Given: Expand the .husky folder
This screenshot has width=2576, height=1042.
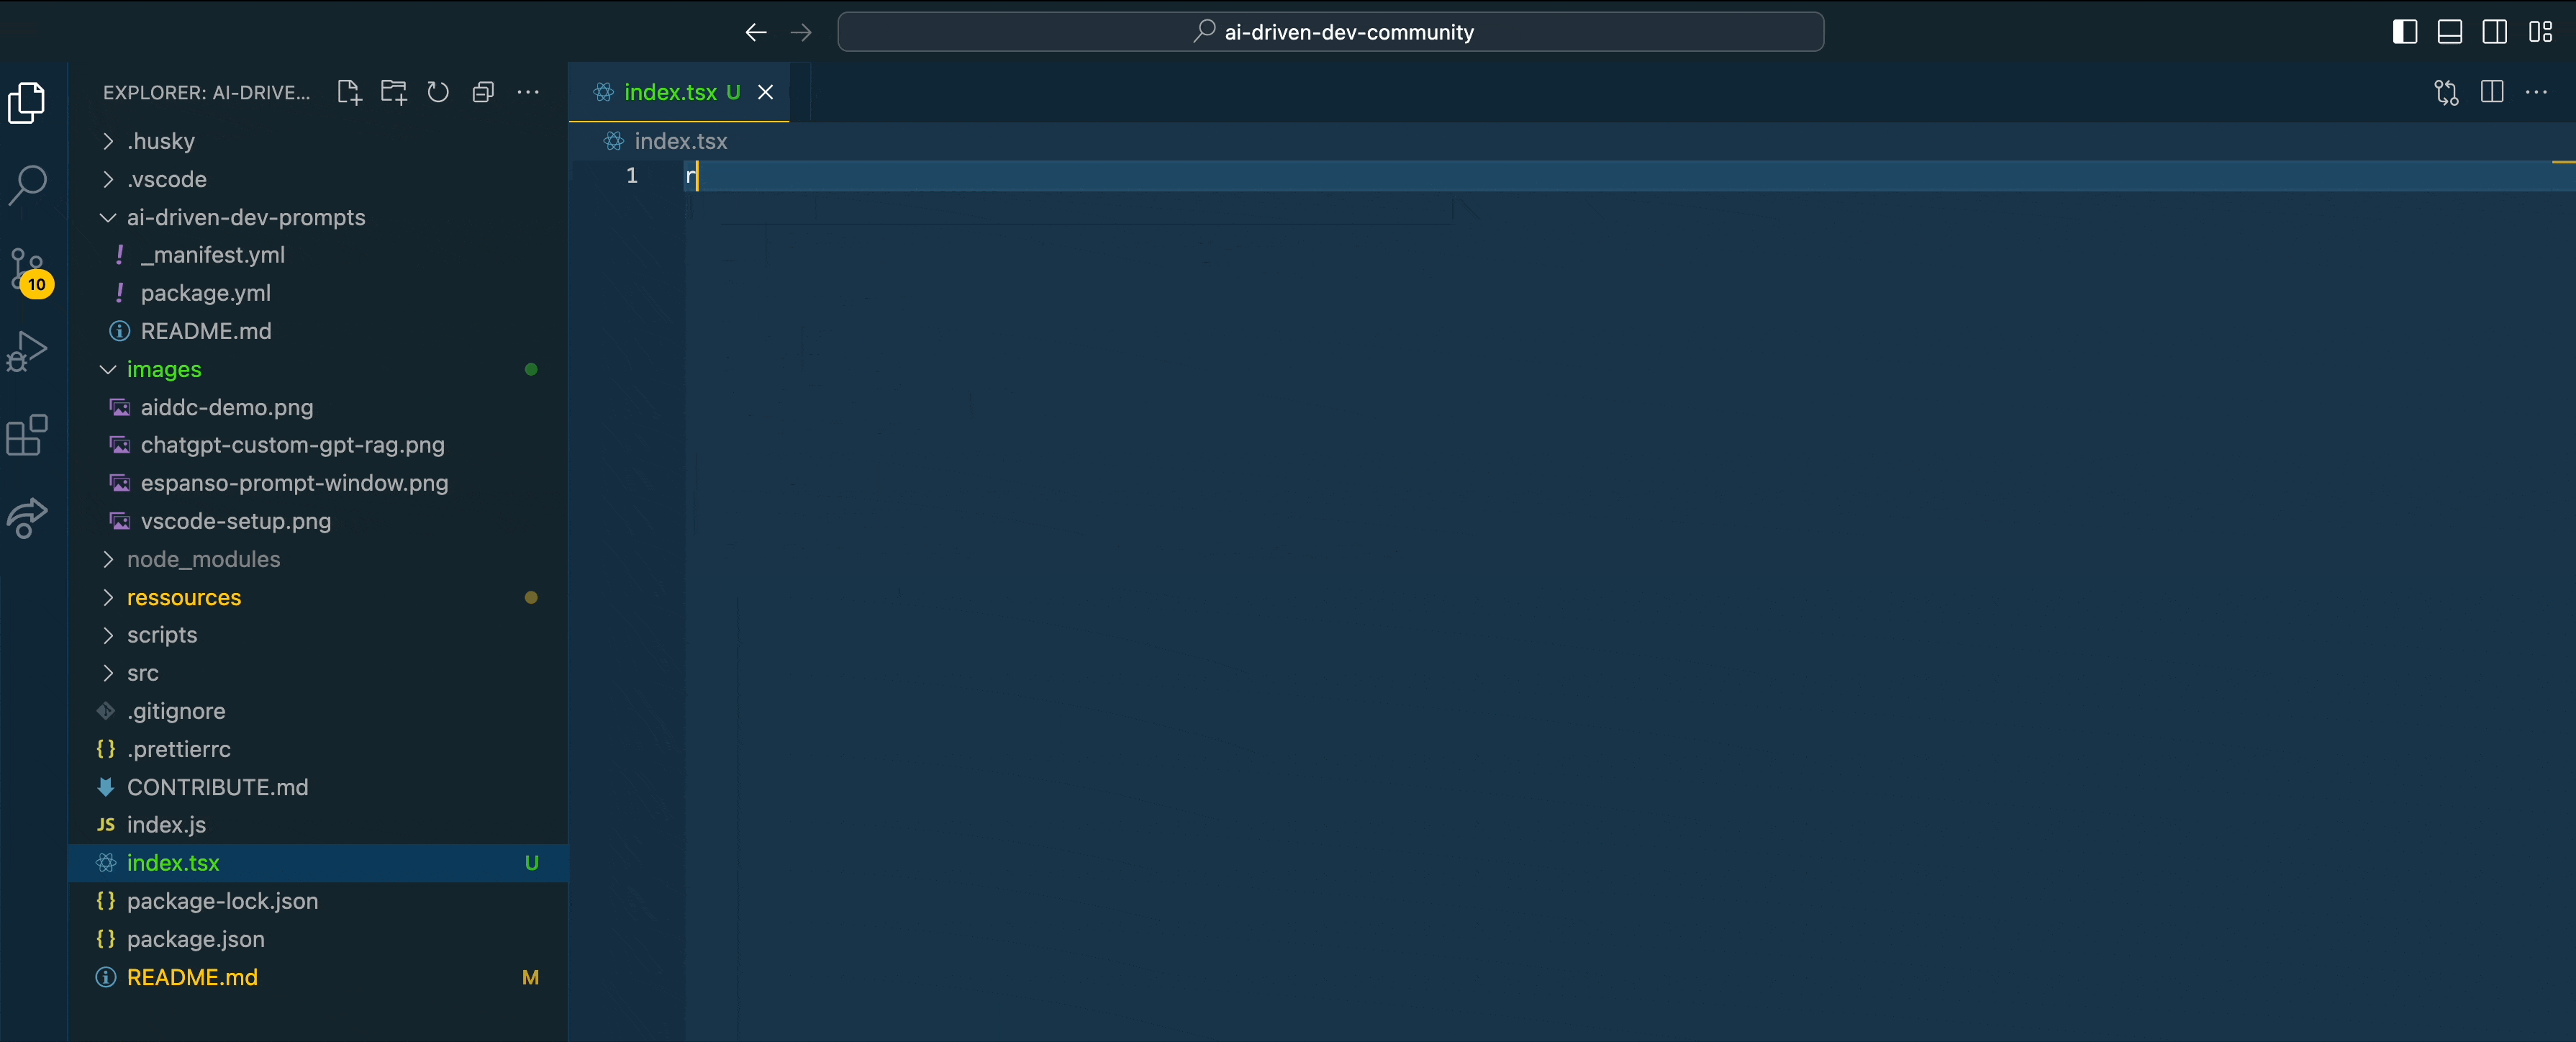Looking at the screenshot, I should point(160,141).
